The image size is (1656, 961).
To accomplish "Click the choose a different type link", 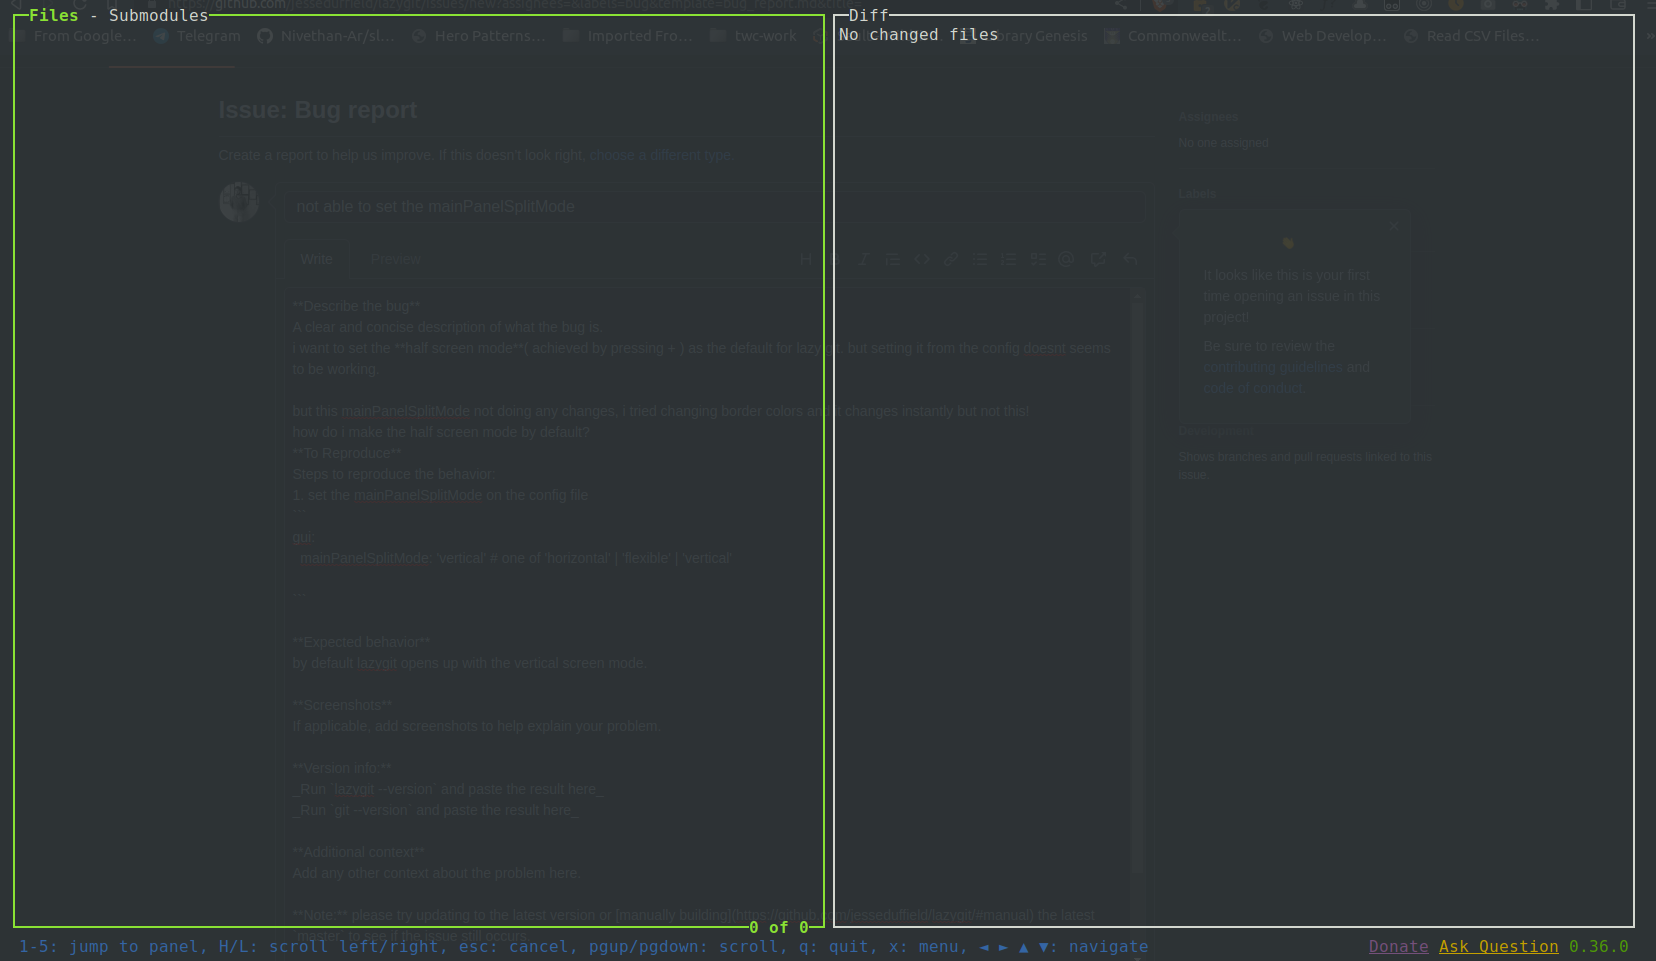I will pyautogui.click(x=660, y=155).
